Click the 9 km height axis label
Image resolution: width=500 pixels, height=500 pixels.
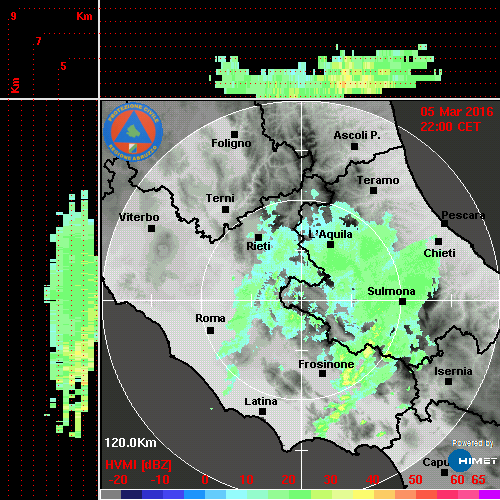coord(13,16)
